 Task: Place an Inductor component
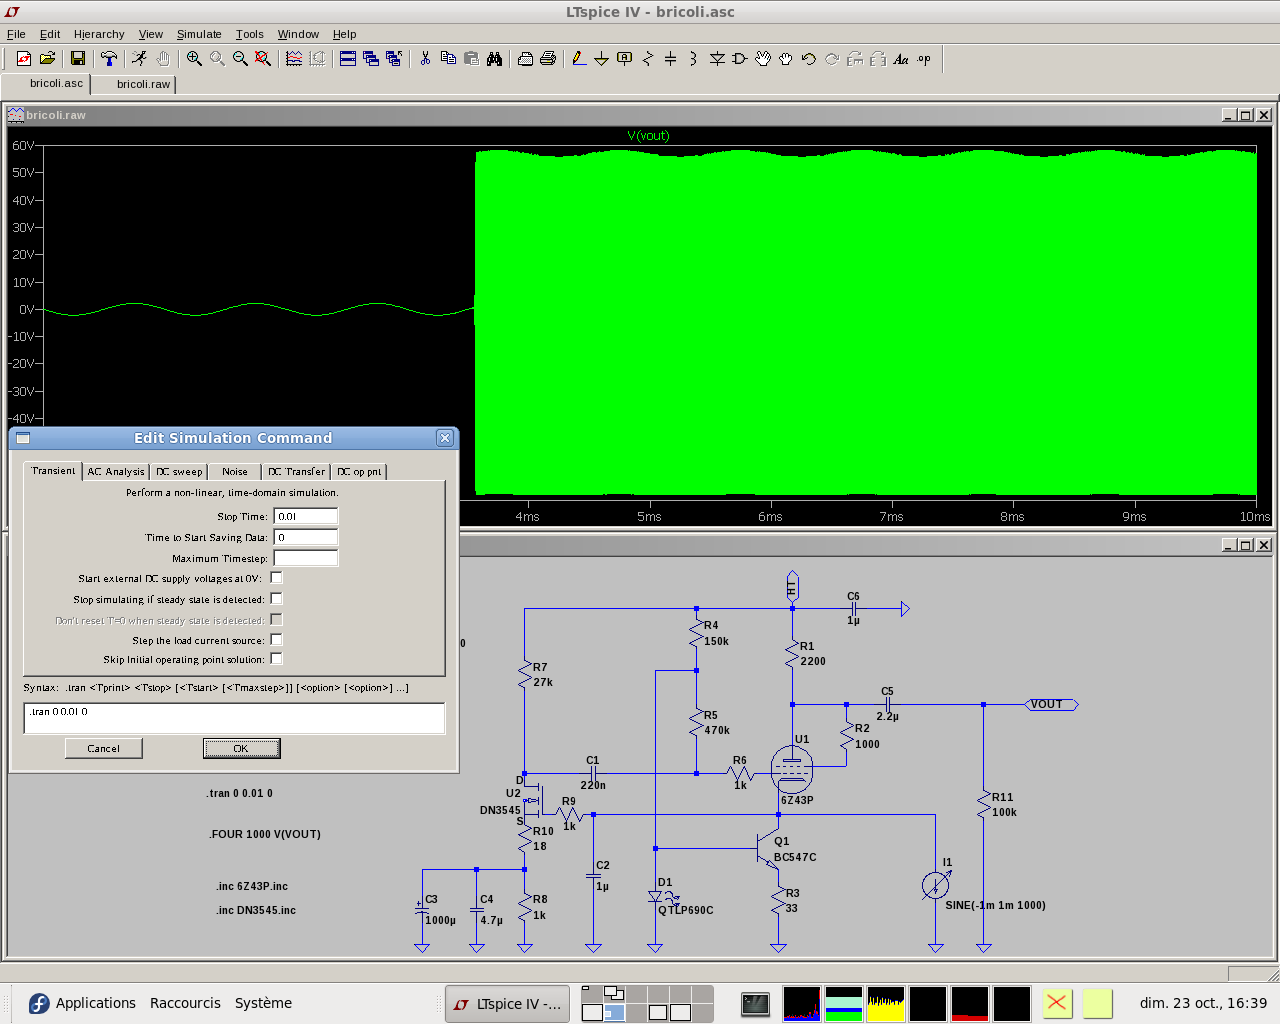[x=693, y=59]
